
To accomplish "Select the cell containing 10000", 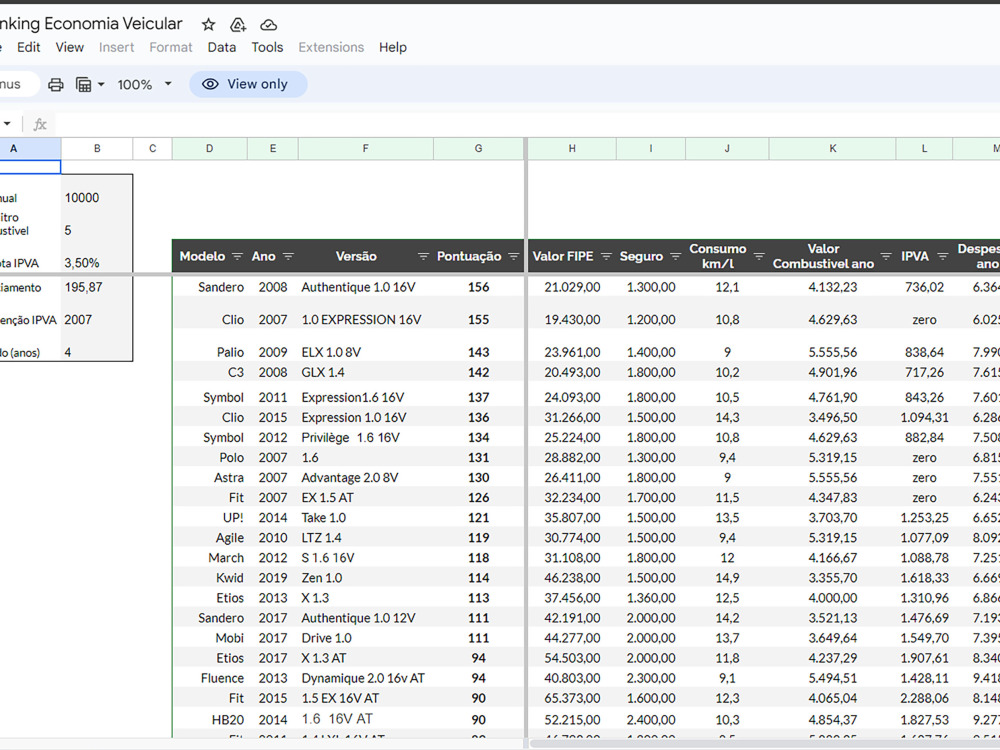I will coord(97,198).
